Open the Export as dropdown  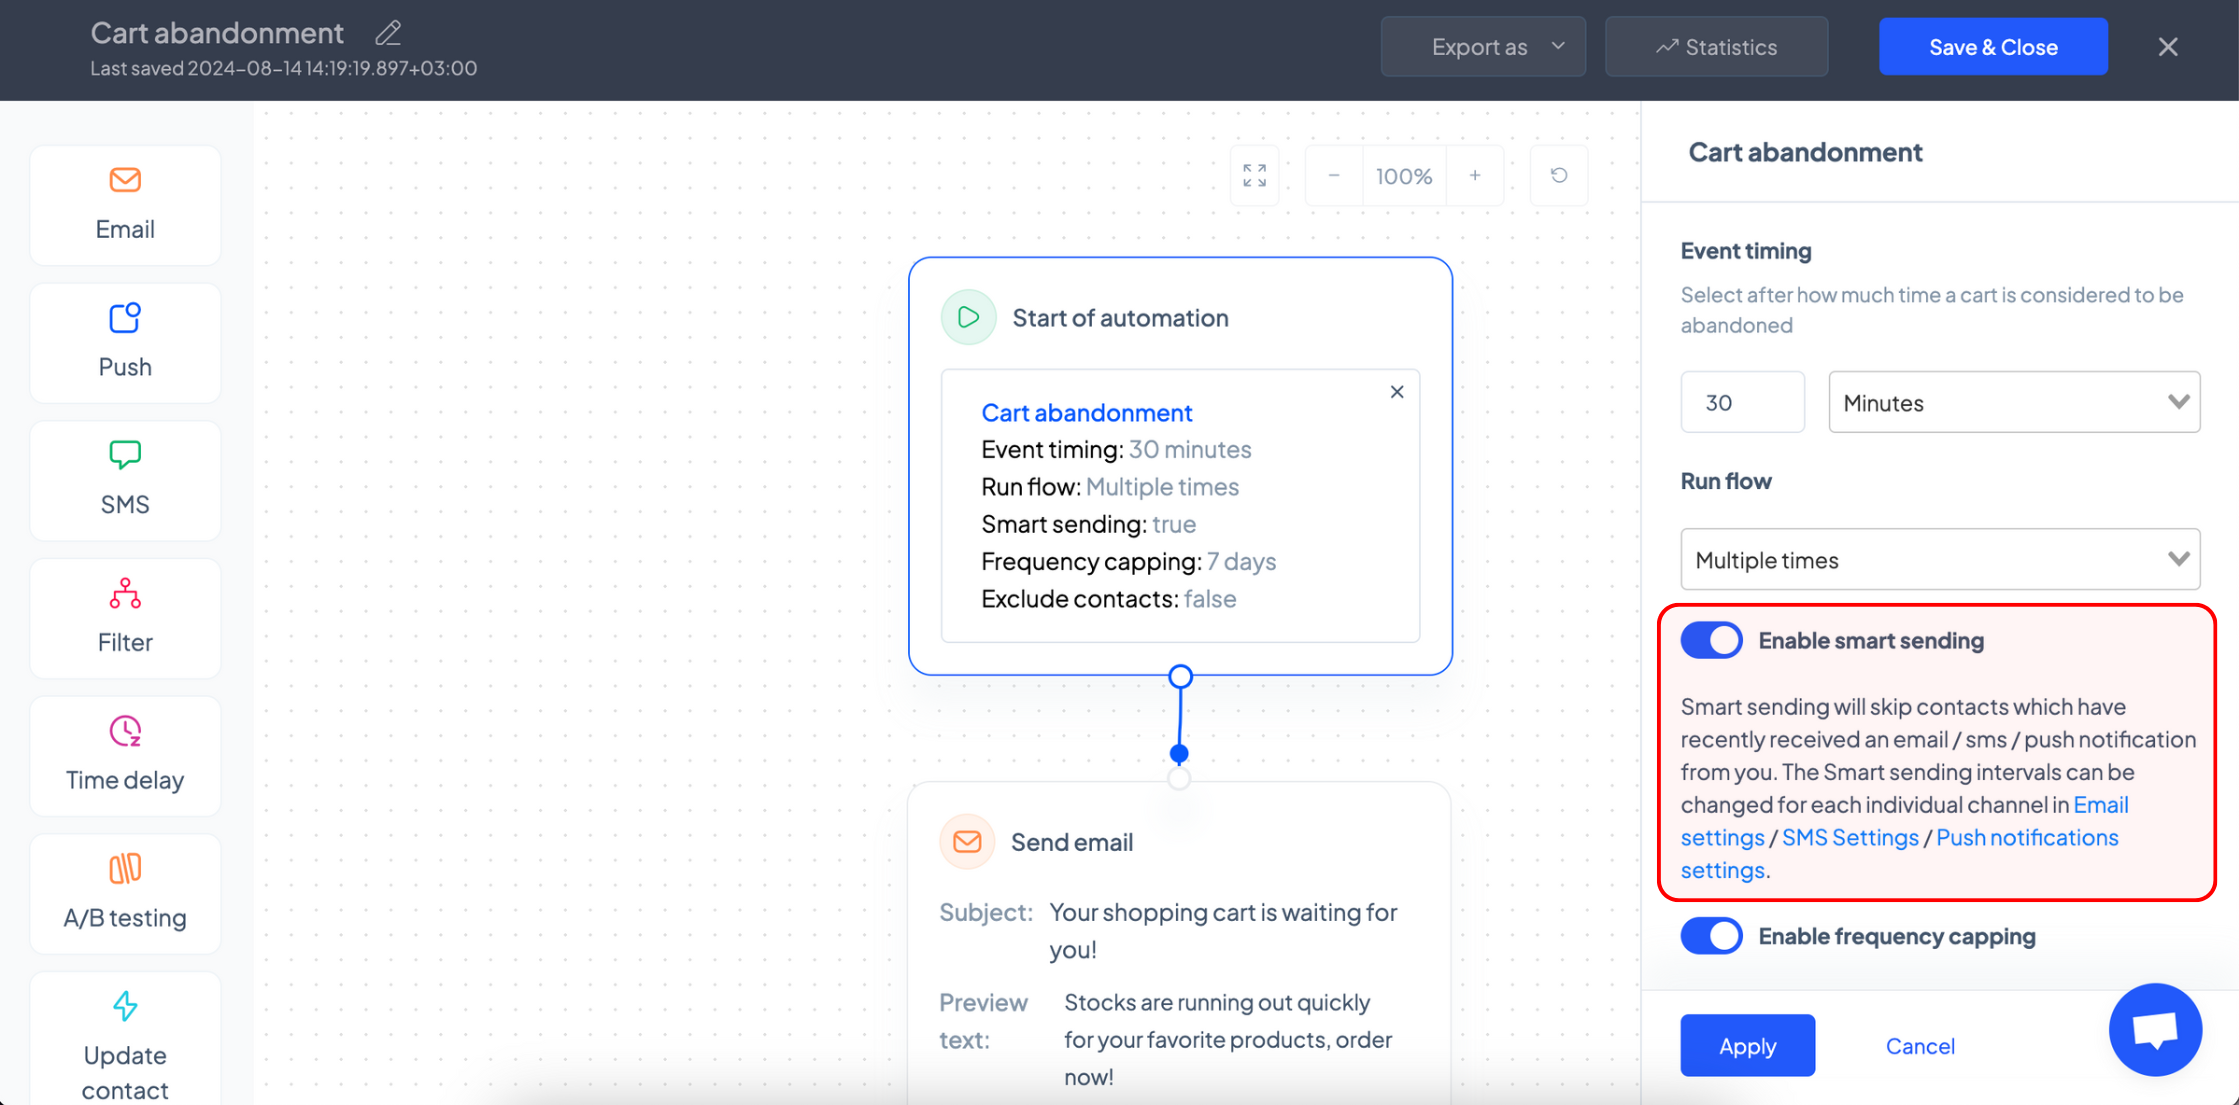(1483, 47)
